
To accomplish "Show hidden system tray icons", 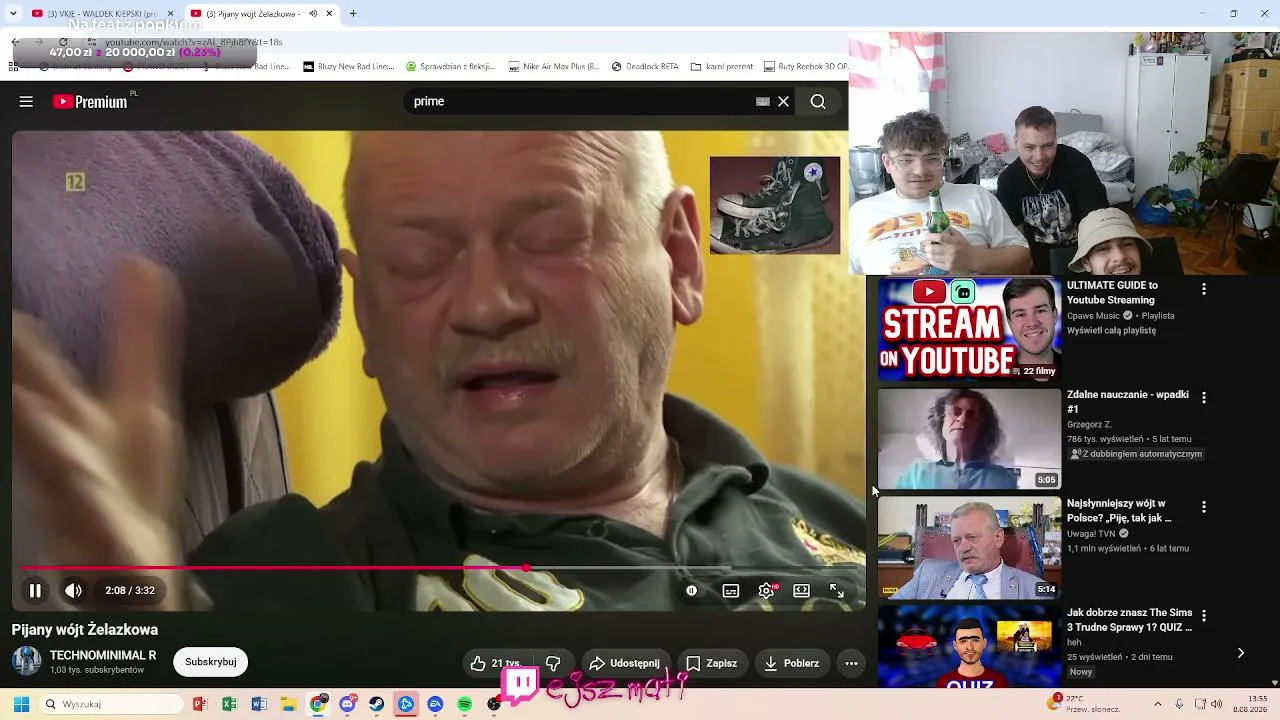I will click(x=1158, y=704).
